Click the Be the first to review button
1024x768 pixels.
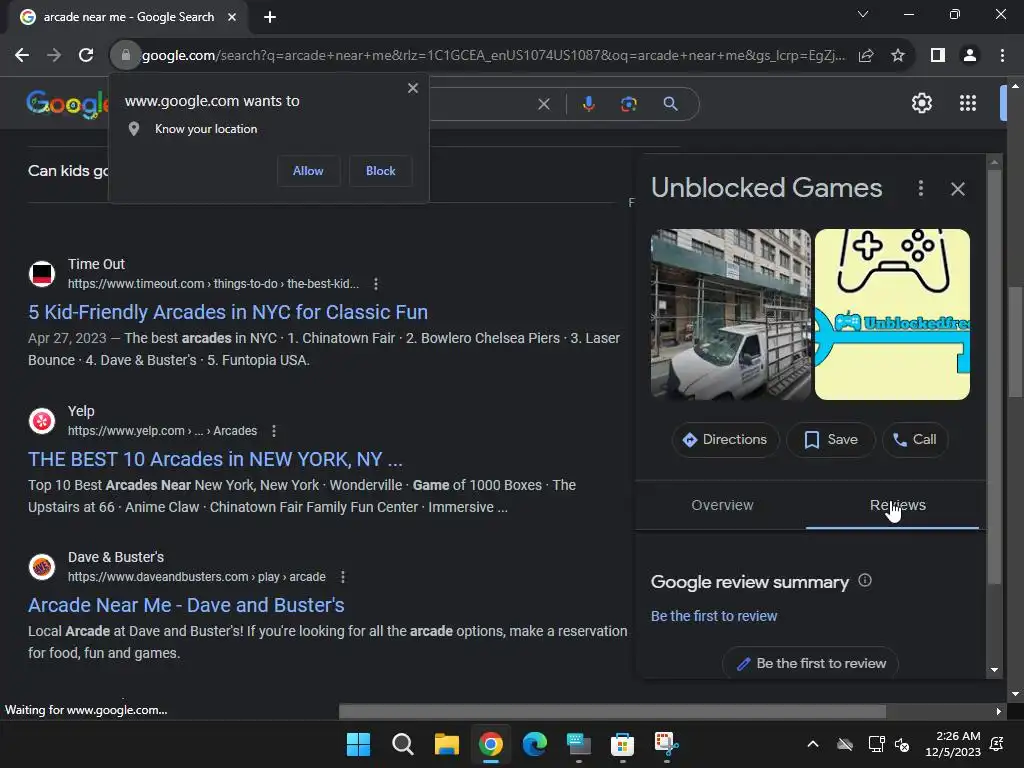(810, 664)
